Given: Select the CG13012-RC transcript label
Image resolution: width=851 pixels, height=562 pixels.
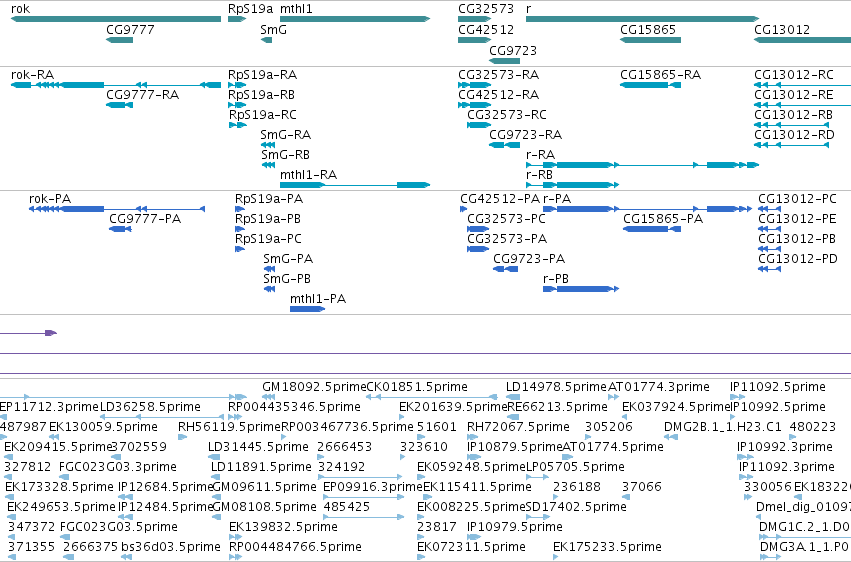Looking at the screenshot, I should [x=794, y=74].
